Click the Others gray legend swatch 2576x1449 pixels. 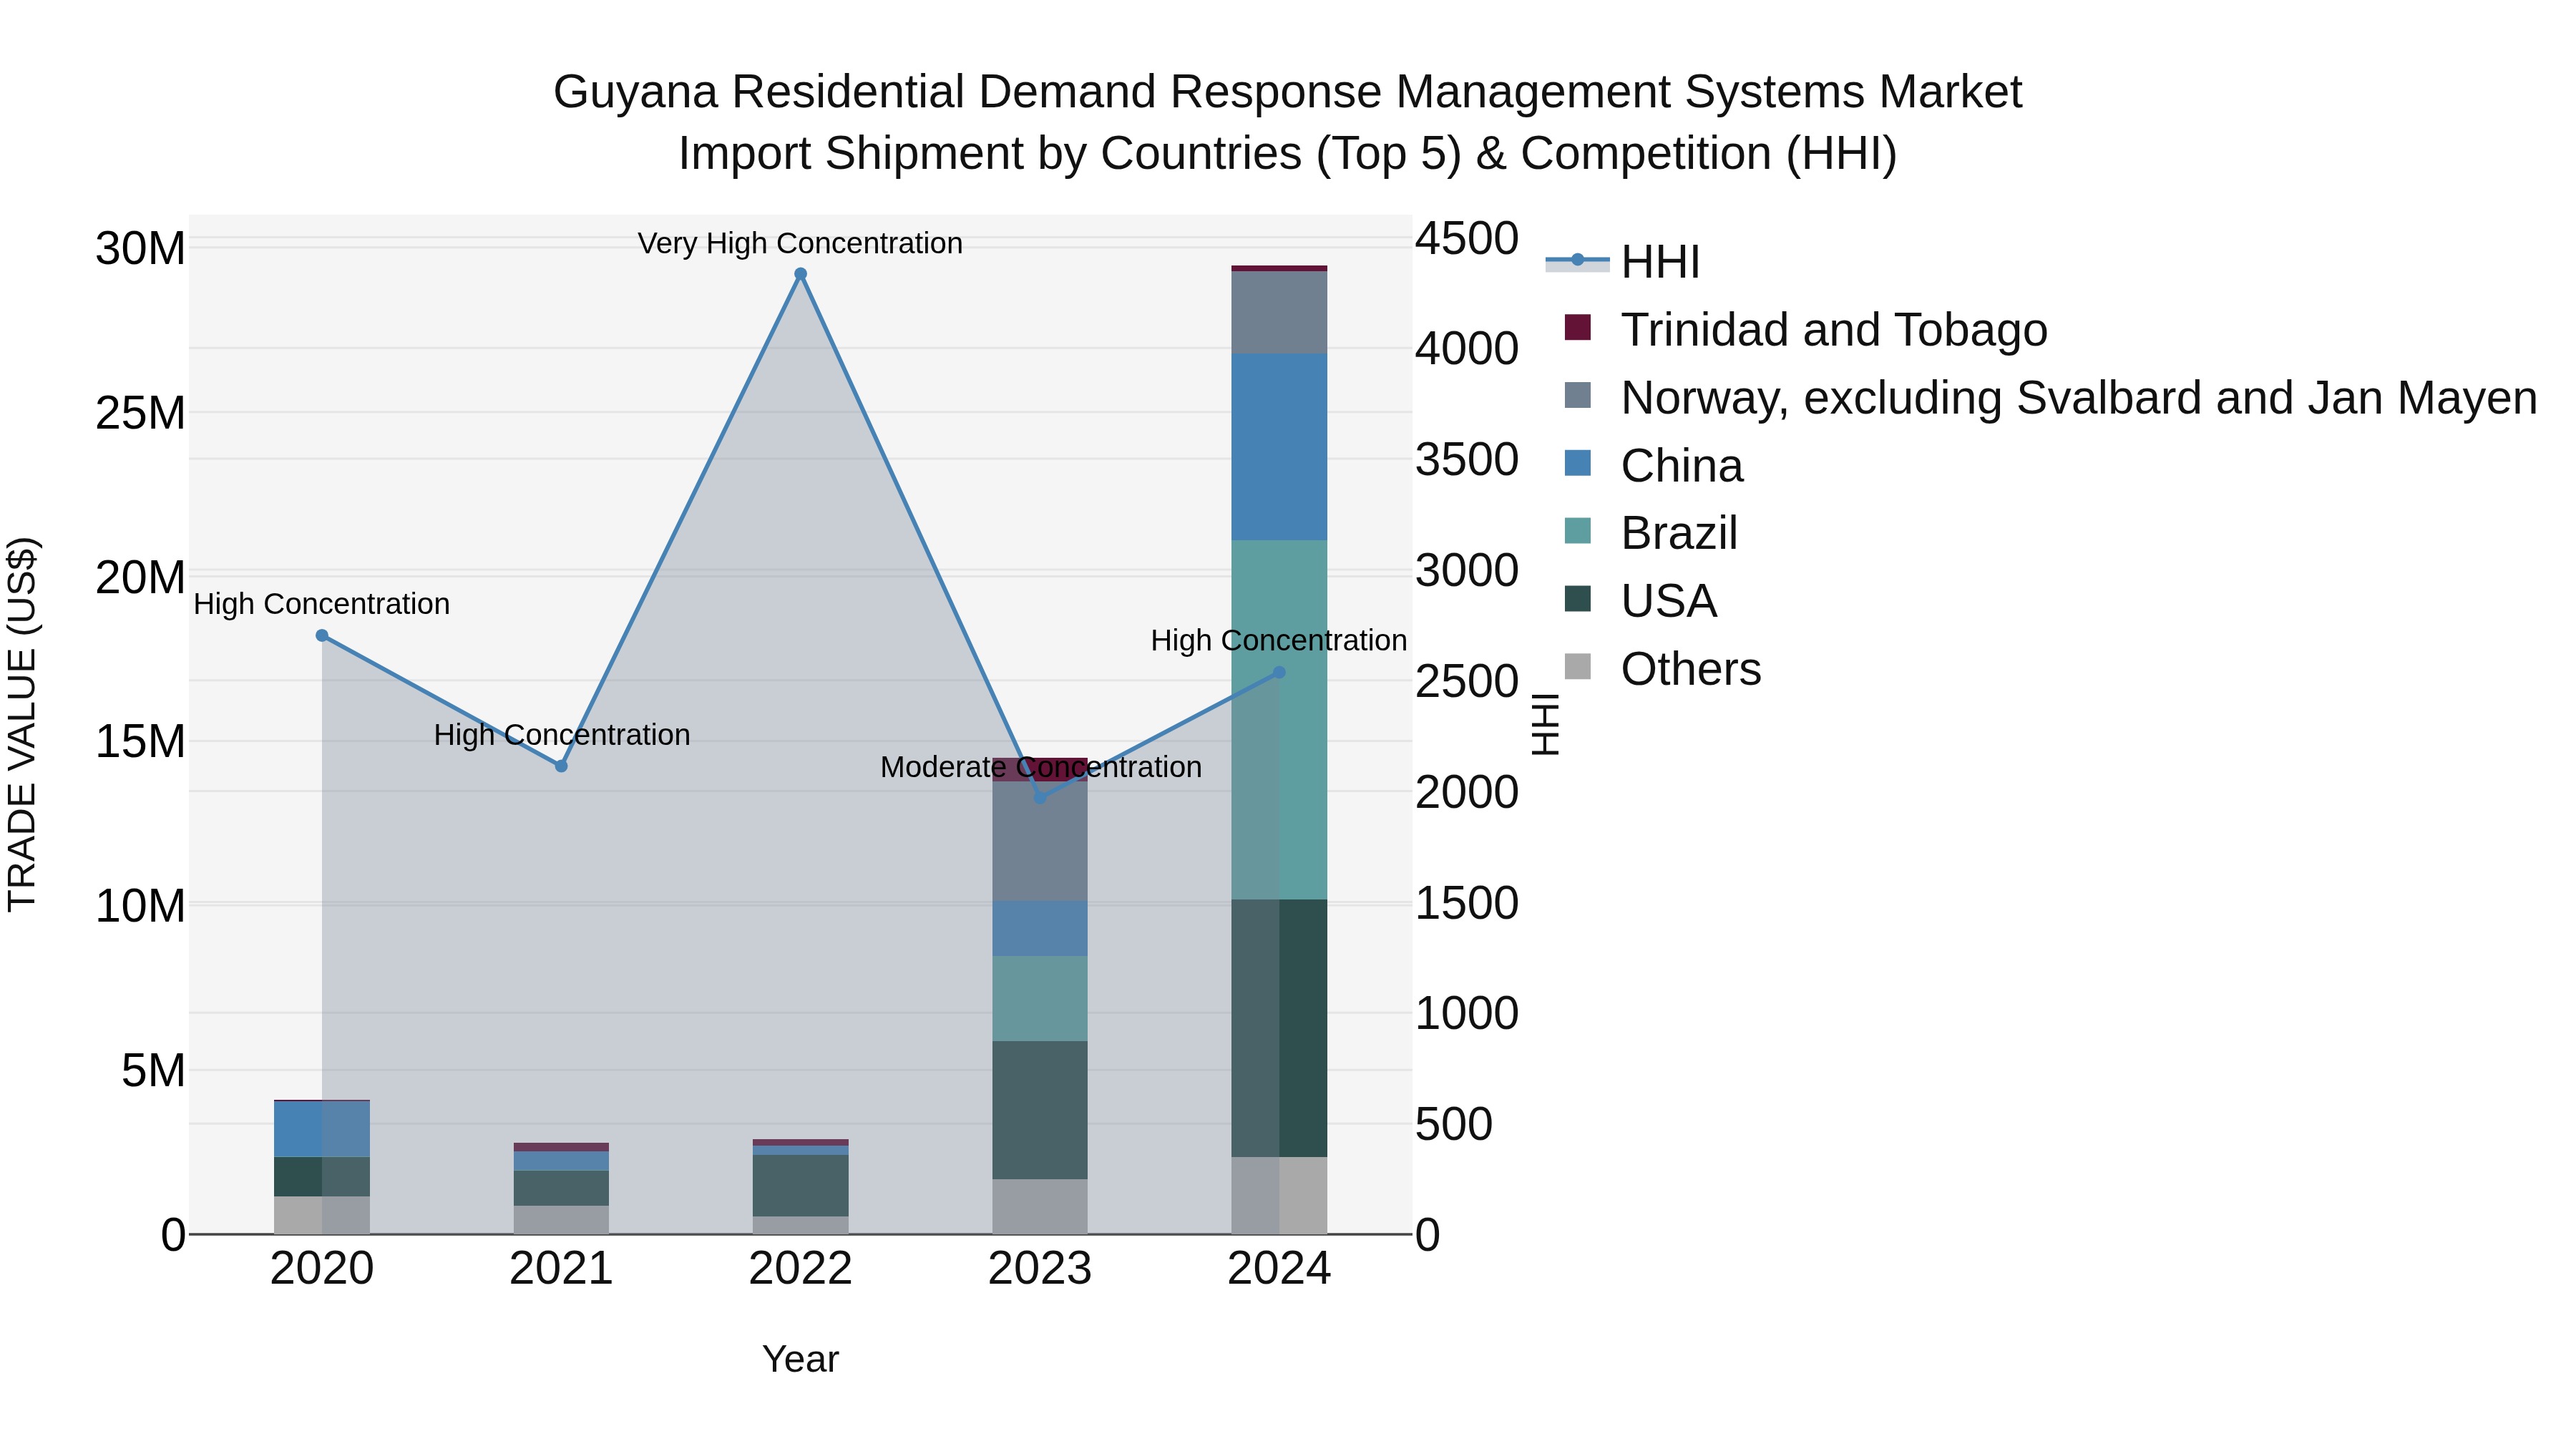point(1577,667)
